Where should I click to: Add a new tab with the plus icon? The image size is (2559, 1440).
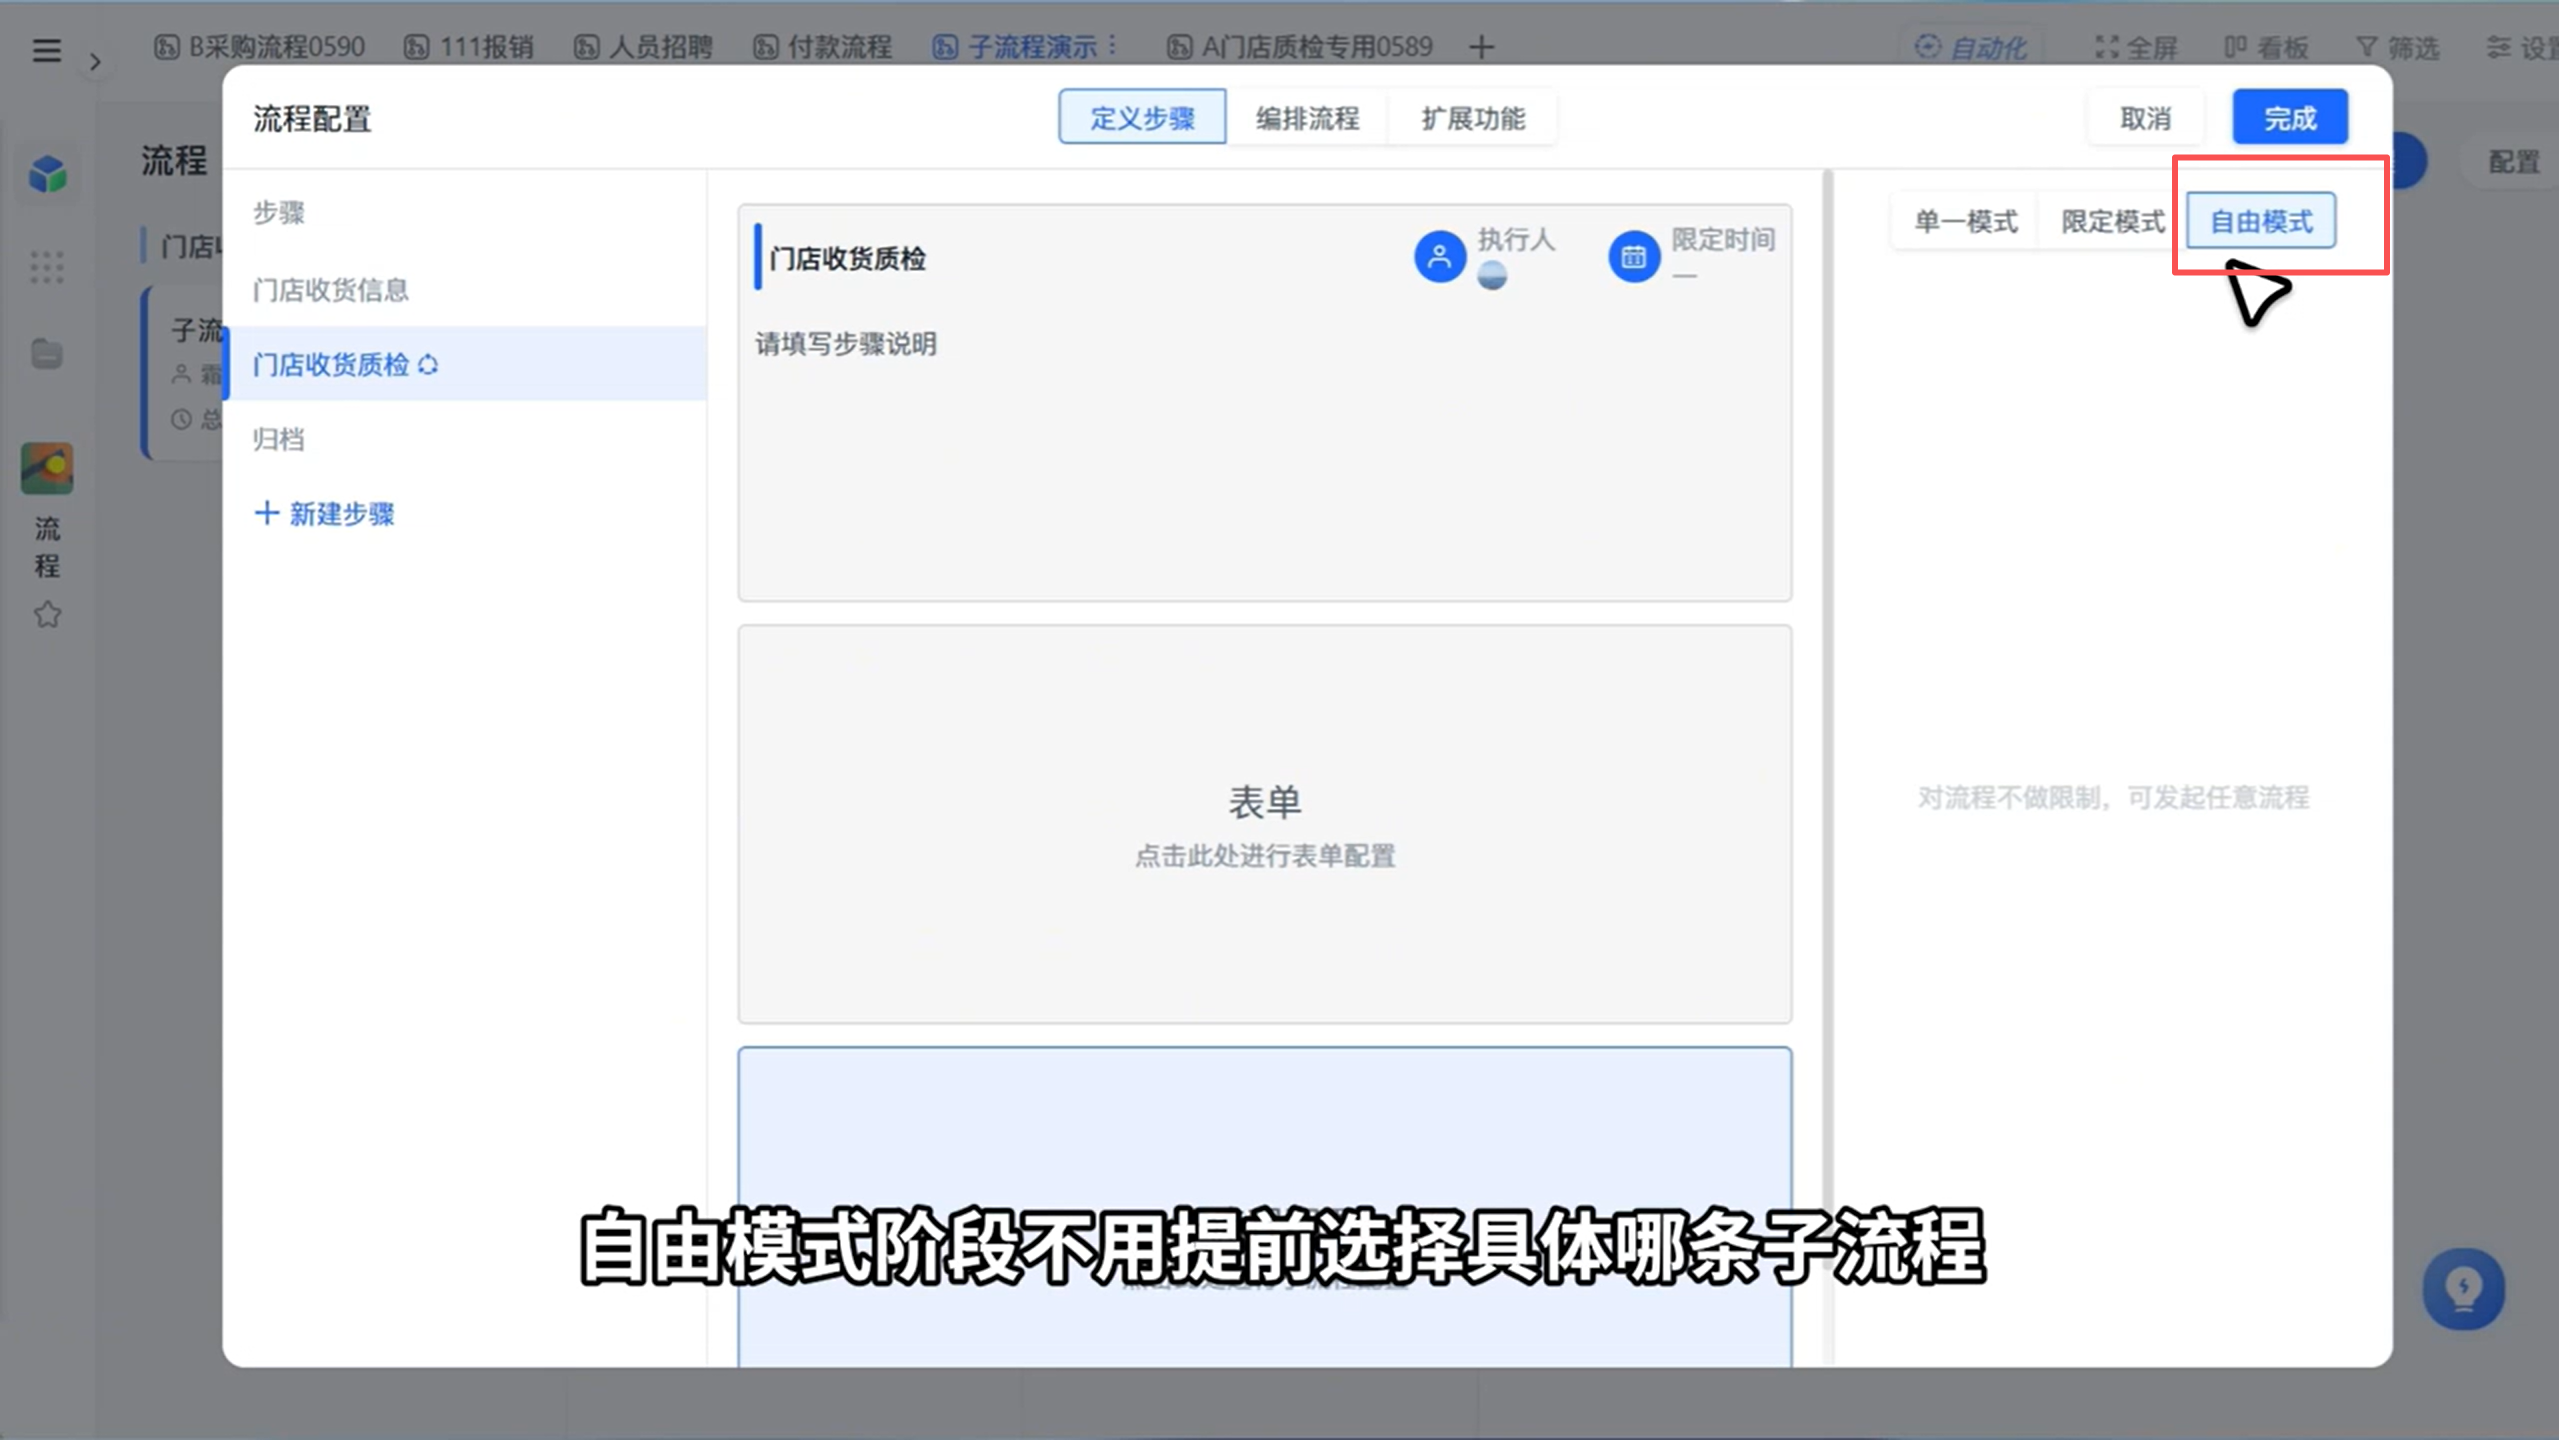point(1482,47)
